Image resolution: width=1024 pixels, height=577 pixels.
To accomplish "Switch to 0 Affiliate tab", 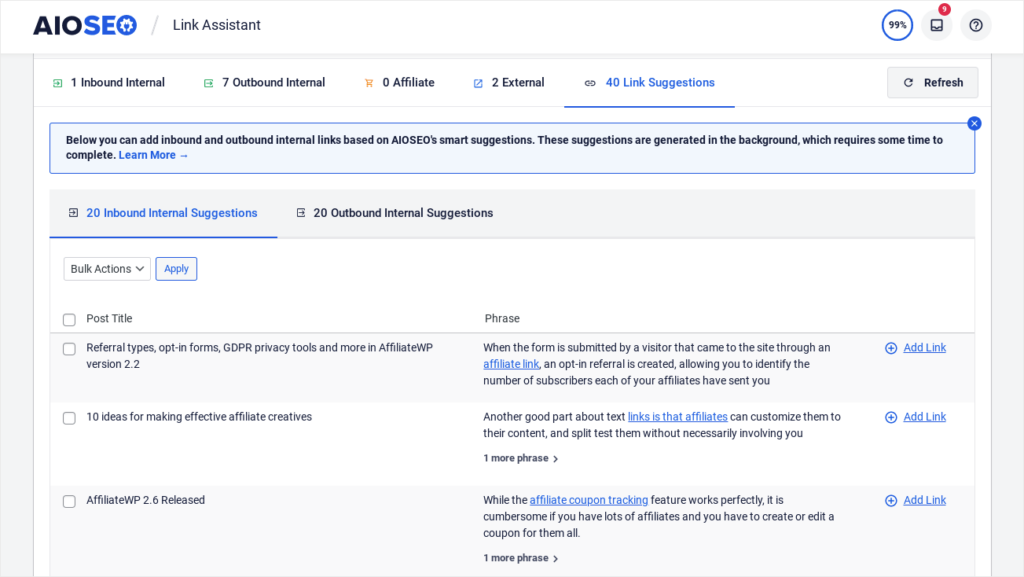I will [399, 83].
